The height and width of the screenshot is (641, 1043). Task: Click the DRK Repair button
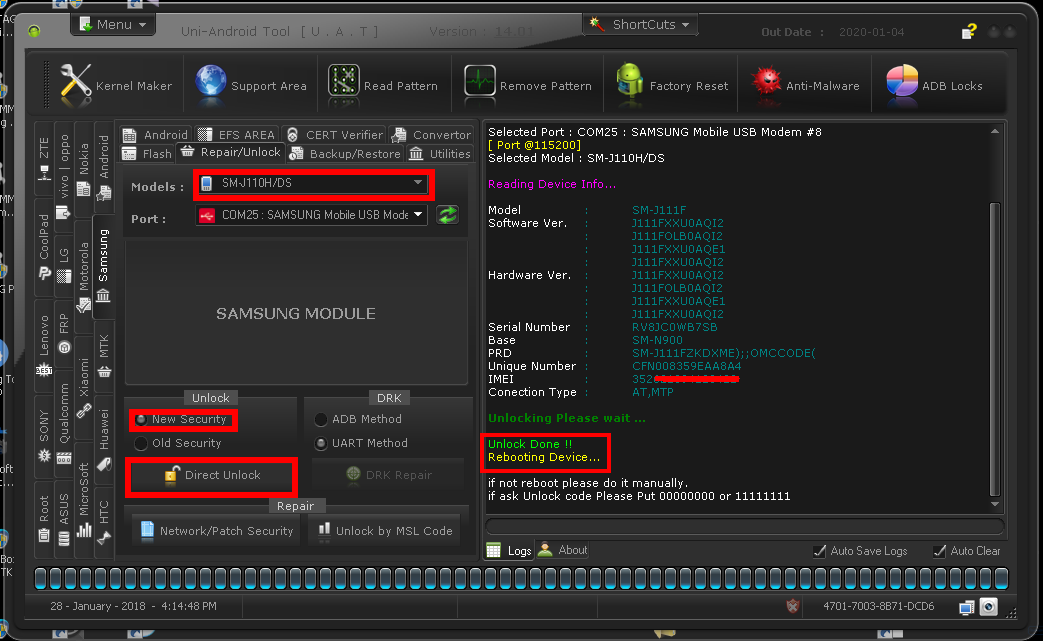pos(389,475)
